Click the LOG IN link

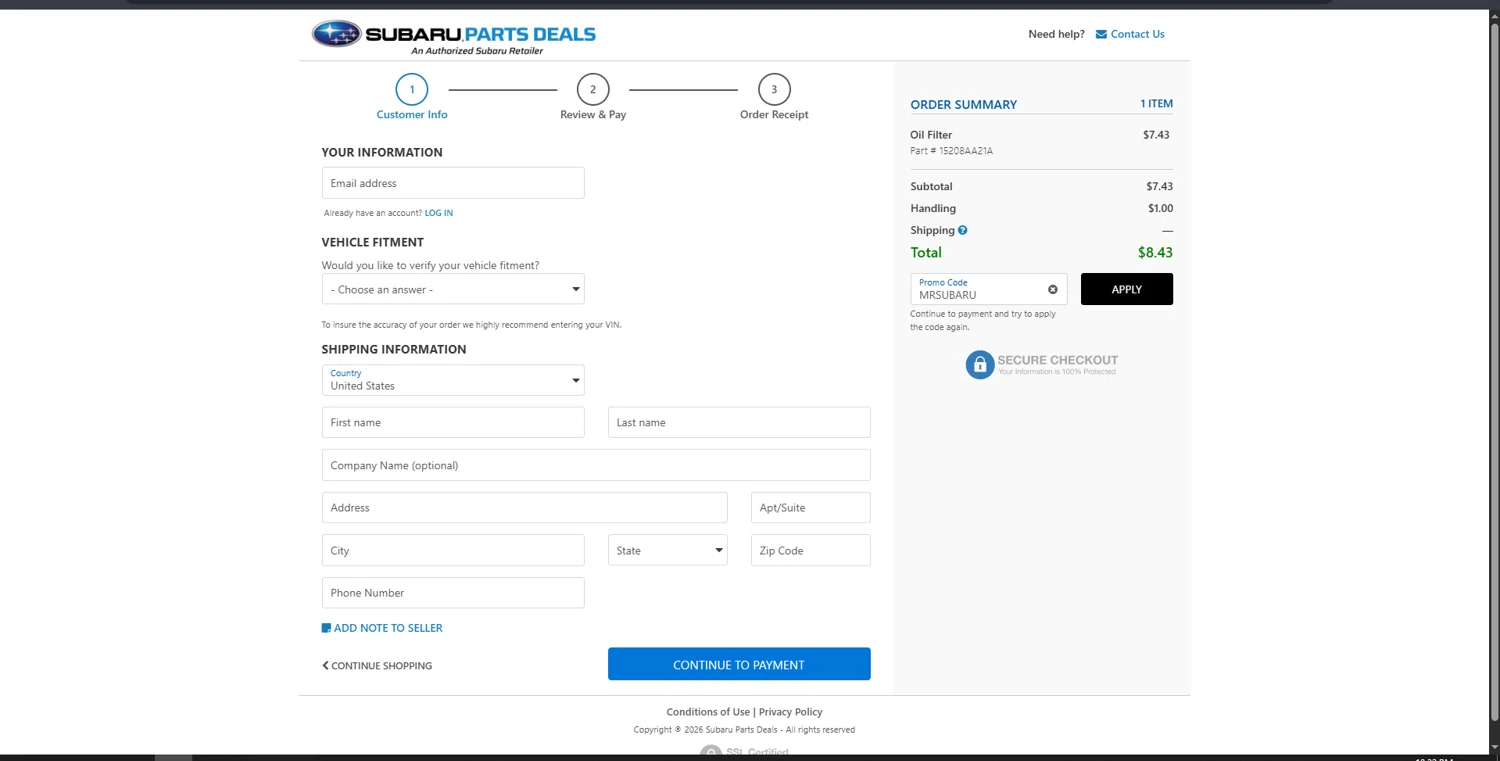pyautogui.click(x=439, y=213)
